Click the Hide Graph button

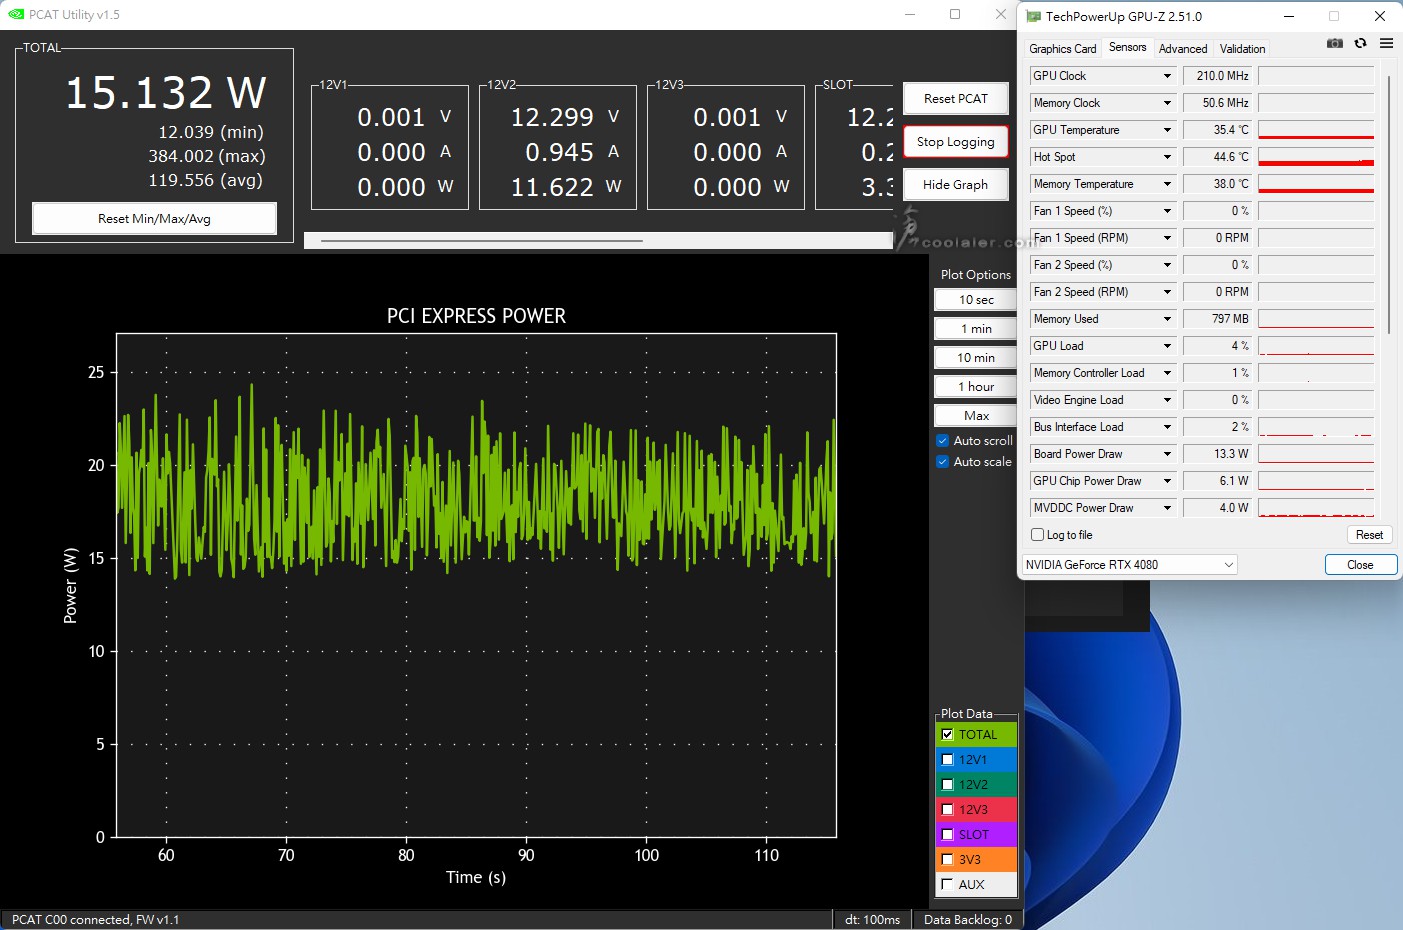tap(955, 184)
